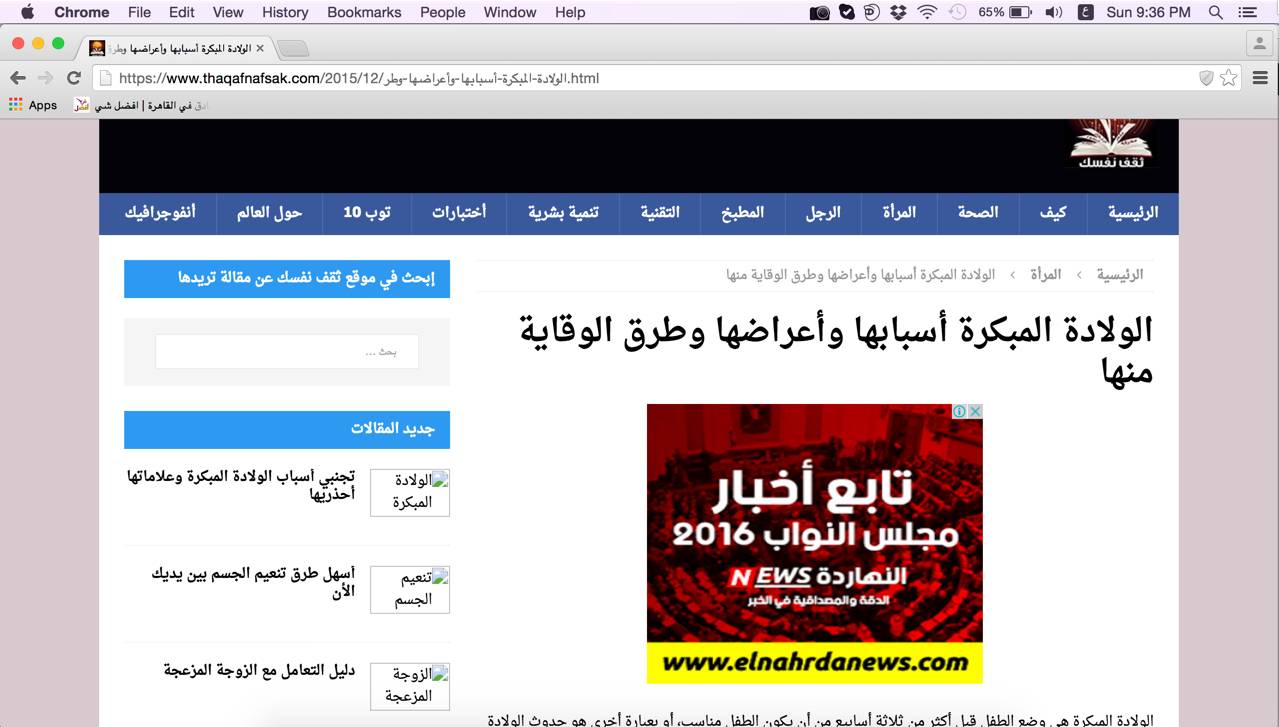Image resolution: width=1279 pixels, height=727 pixels.
Task: Open the elnahrdanews.com ad banner
Action: (x=815, y=544)
